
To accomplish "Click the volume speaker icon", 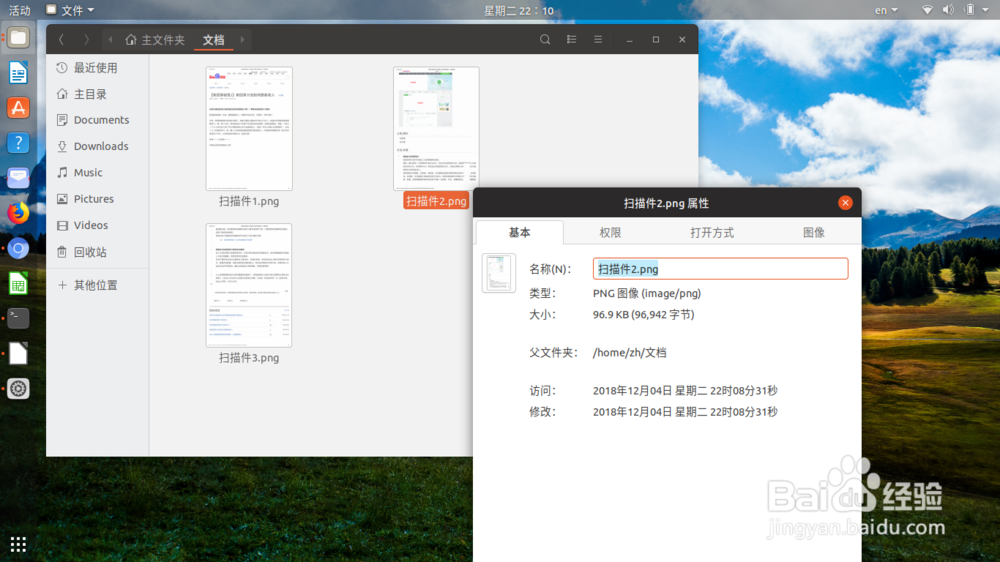I will pos(948,10).
